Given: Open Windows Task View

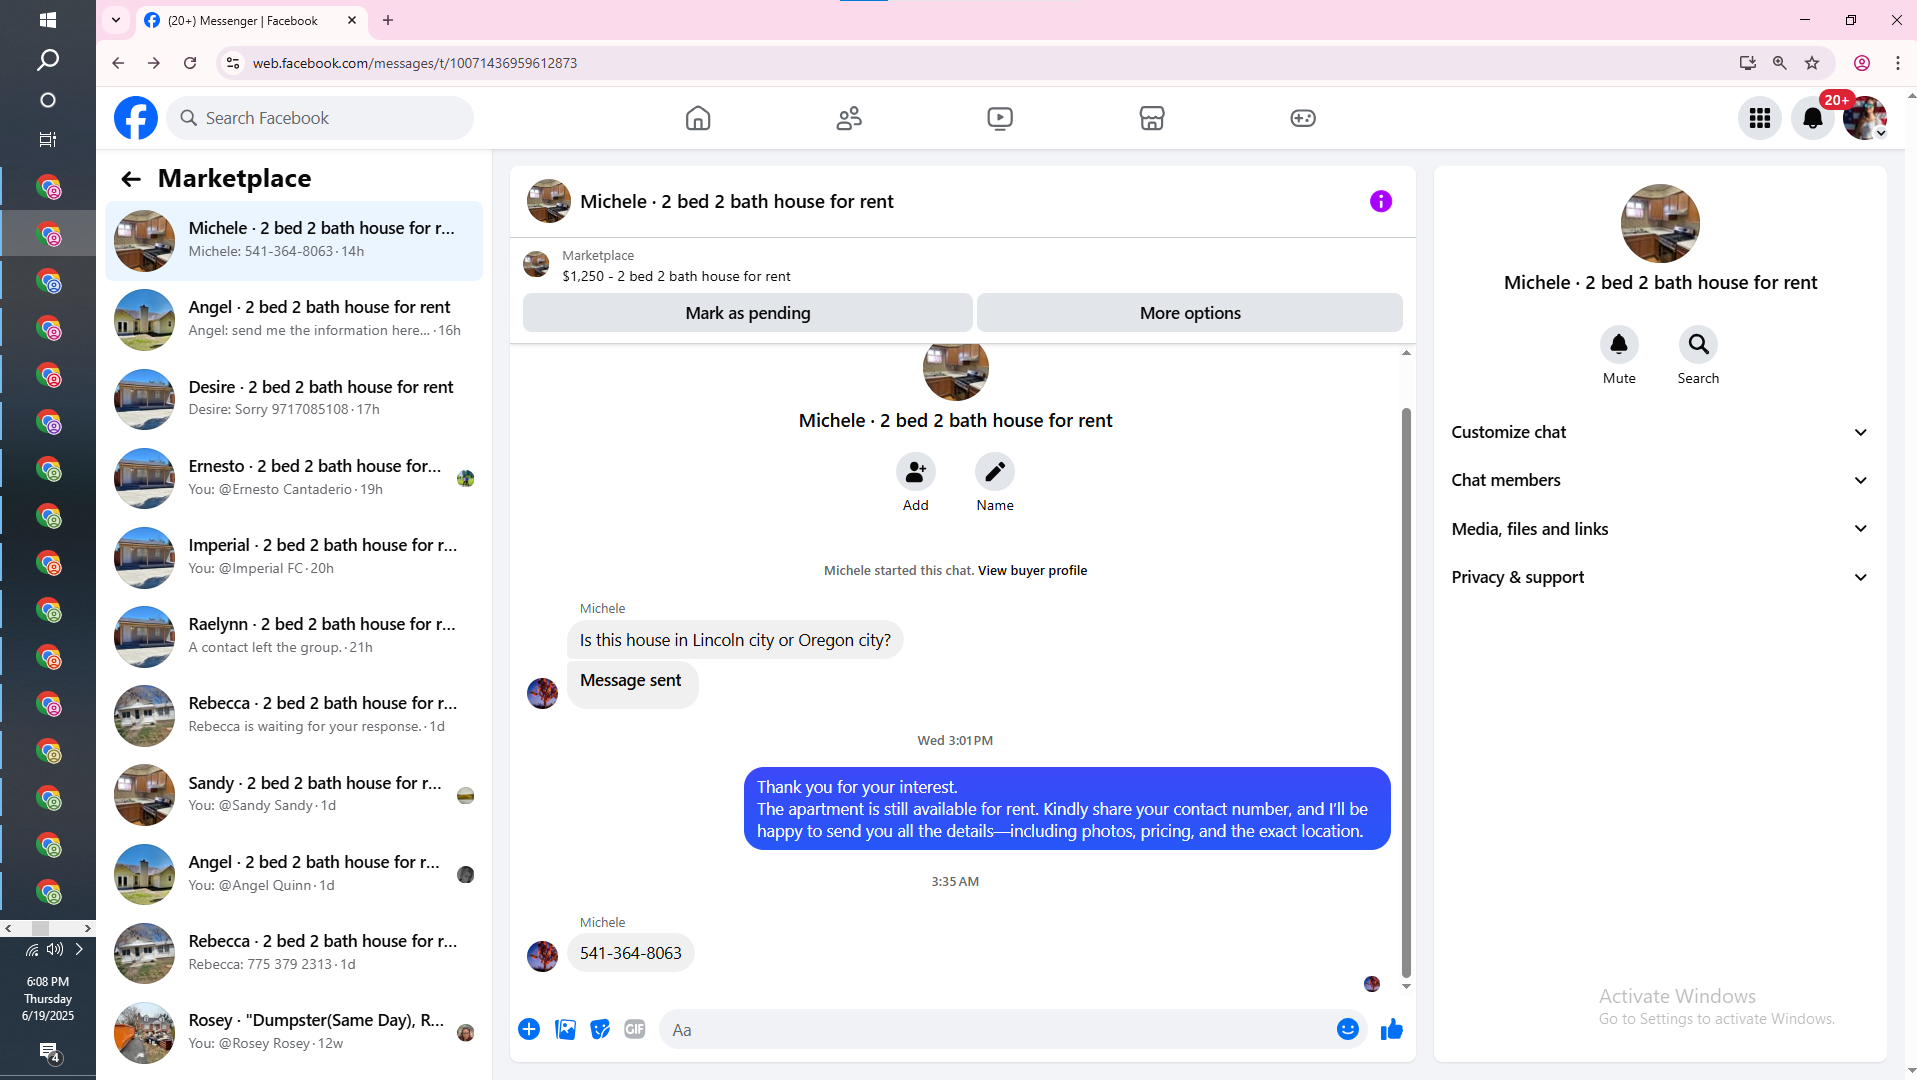Looking at the screenshot, I should tap(47, 140).
